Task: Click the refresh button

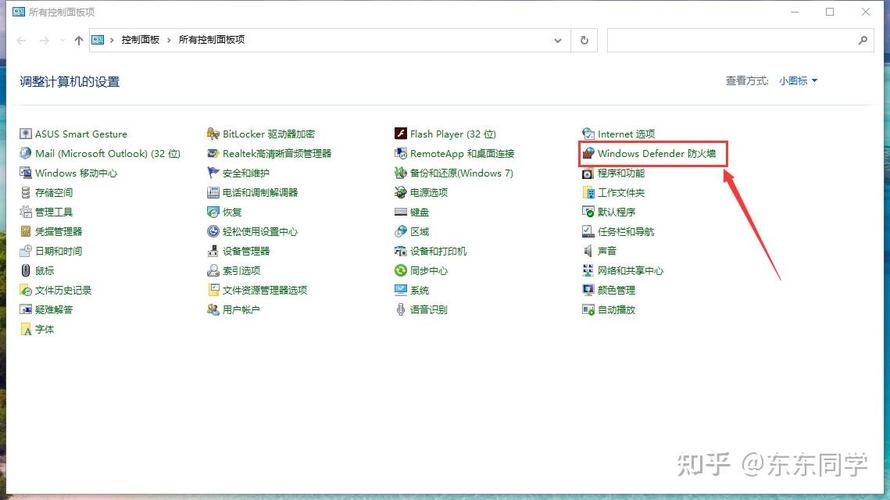Action: point(584,40)
